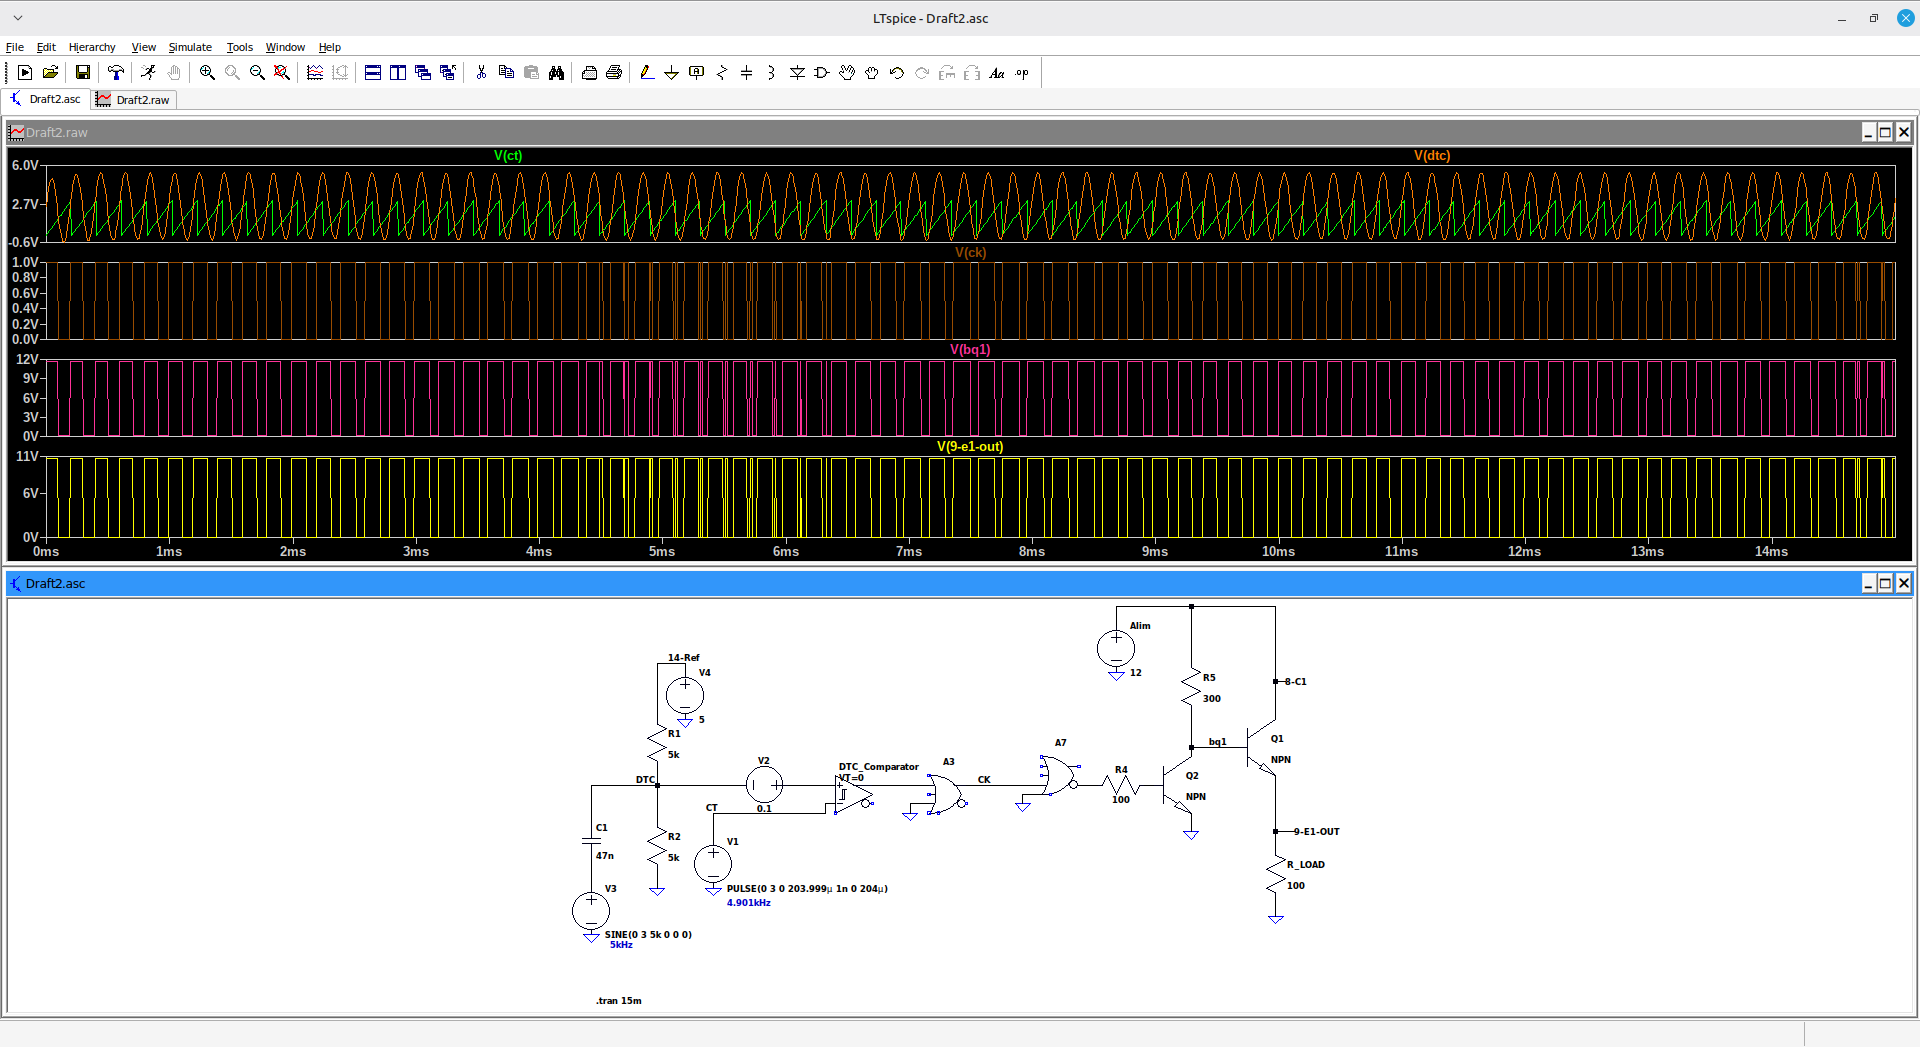This screenshot has height=1047, width=1920.
Task: Zoom in with the magnifier plus icon
Action: [x=207, y=73]
